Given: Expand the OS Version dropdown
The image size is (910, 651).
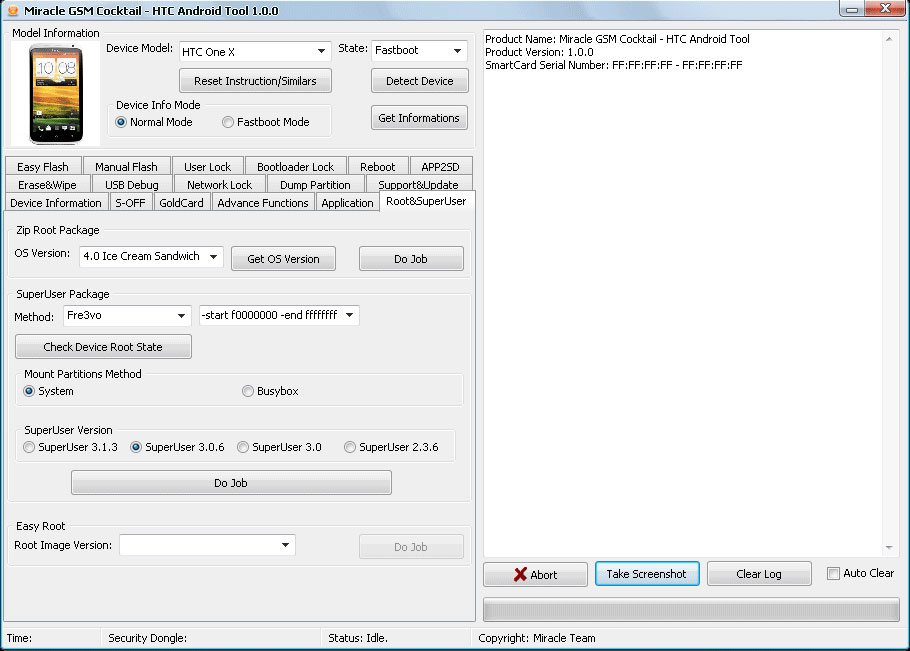Looking at the screenshot, I should [x=151, y=256].
